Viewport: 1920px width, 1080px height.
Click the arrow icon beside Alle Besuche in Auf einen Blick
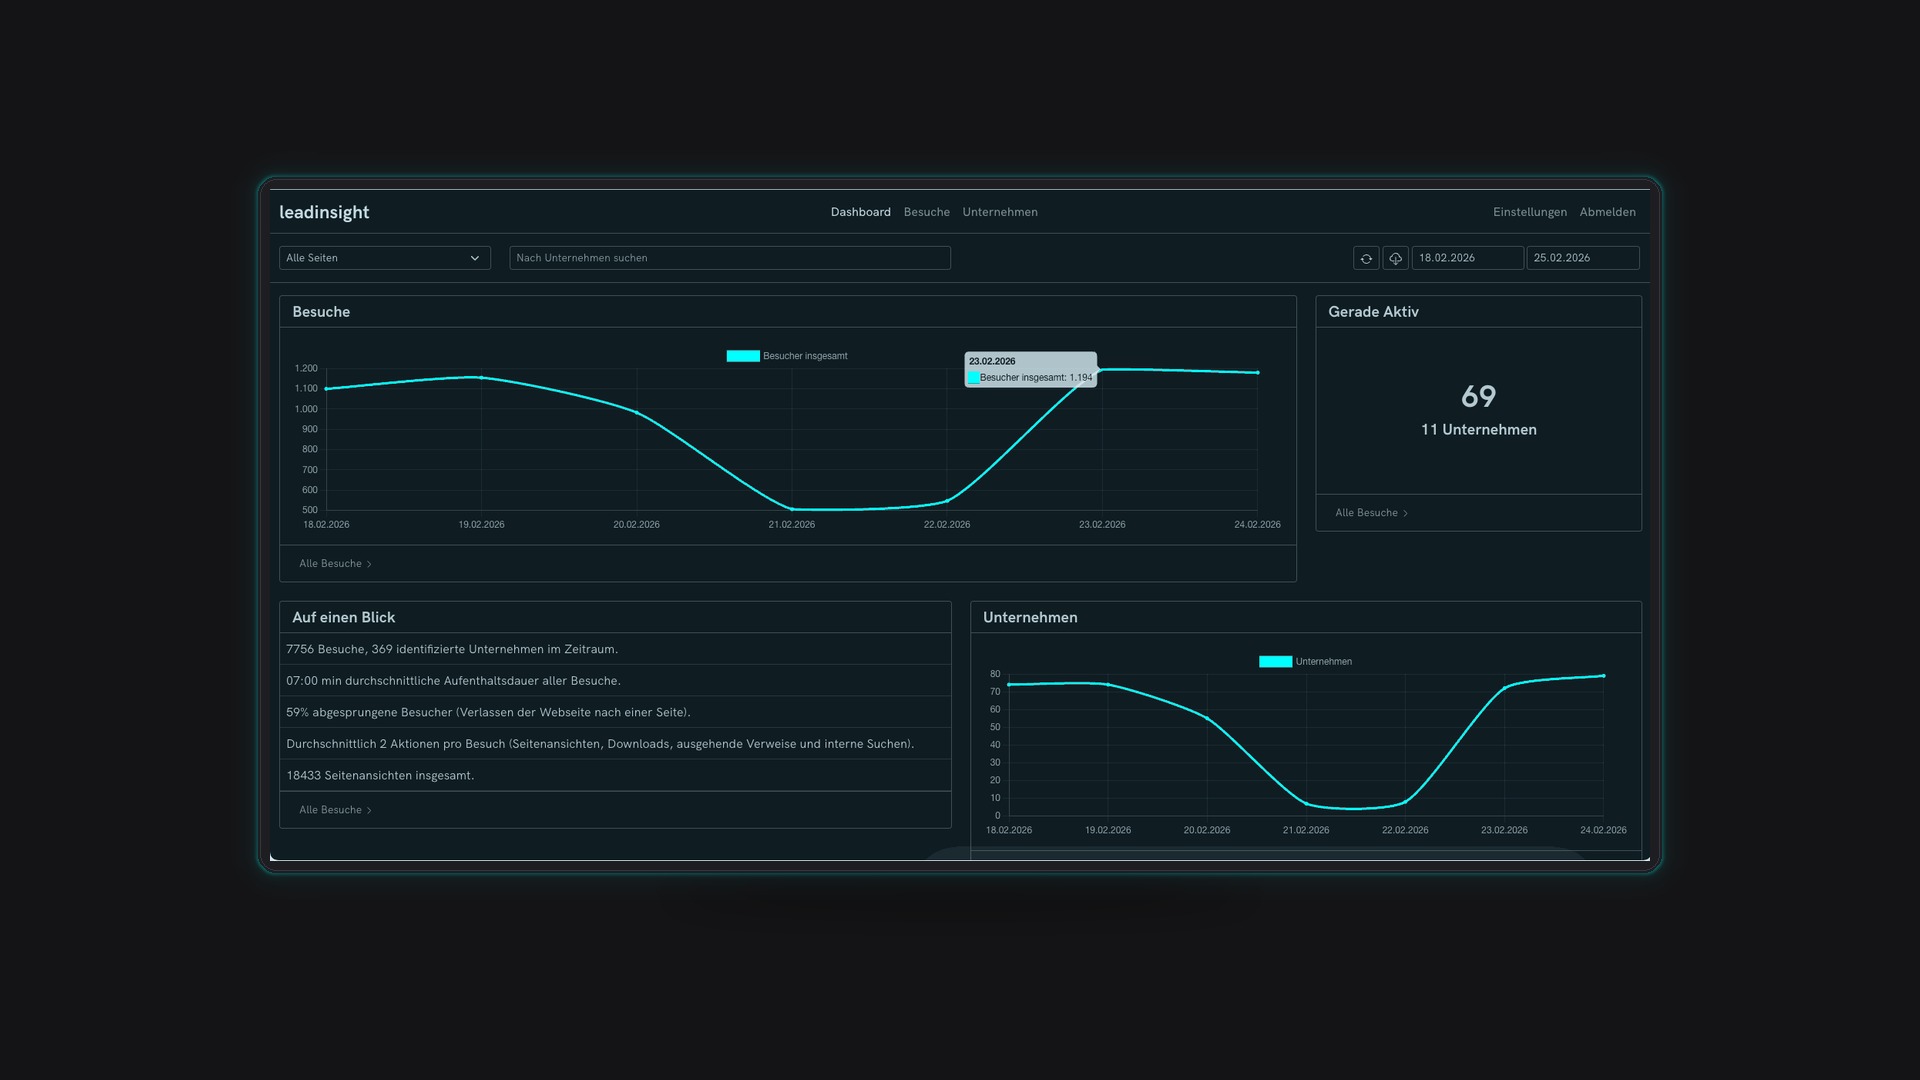pos(368,810)
